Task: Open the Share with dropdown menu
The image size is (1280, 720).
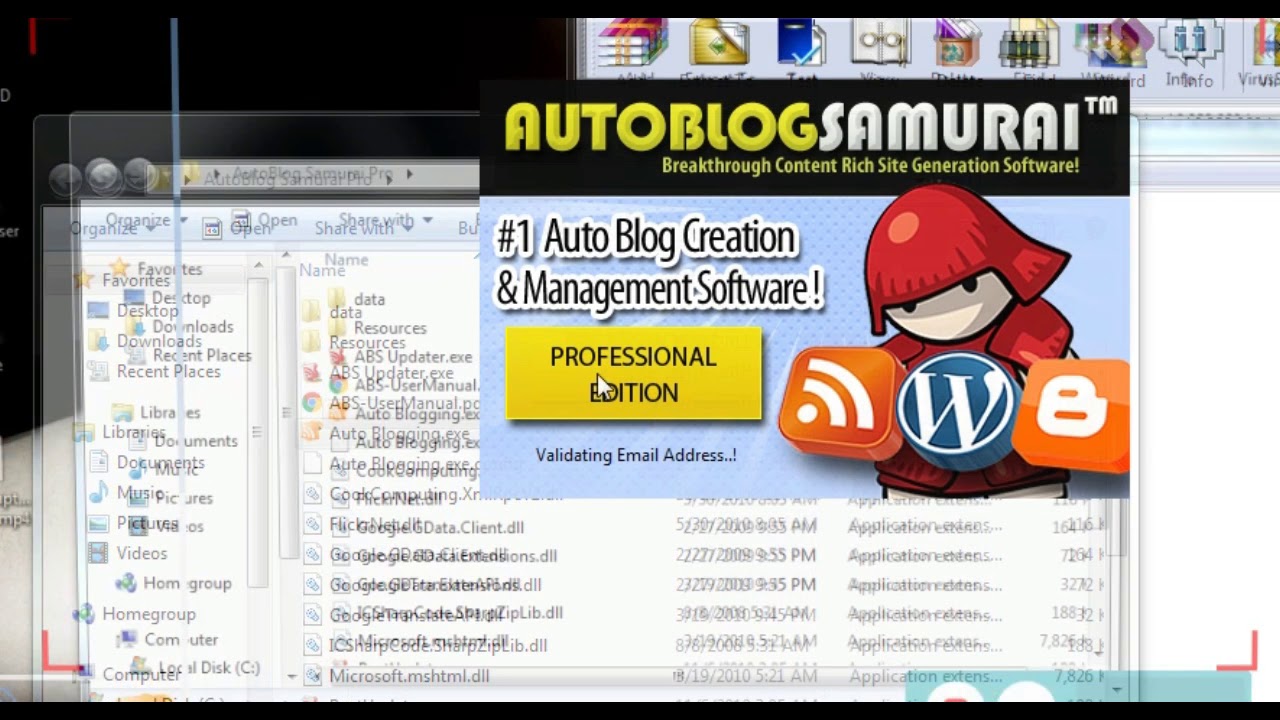Action: 362,228
